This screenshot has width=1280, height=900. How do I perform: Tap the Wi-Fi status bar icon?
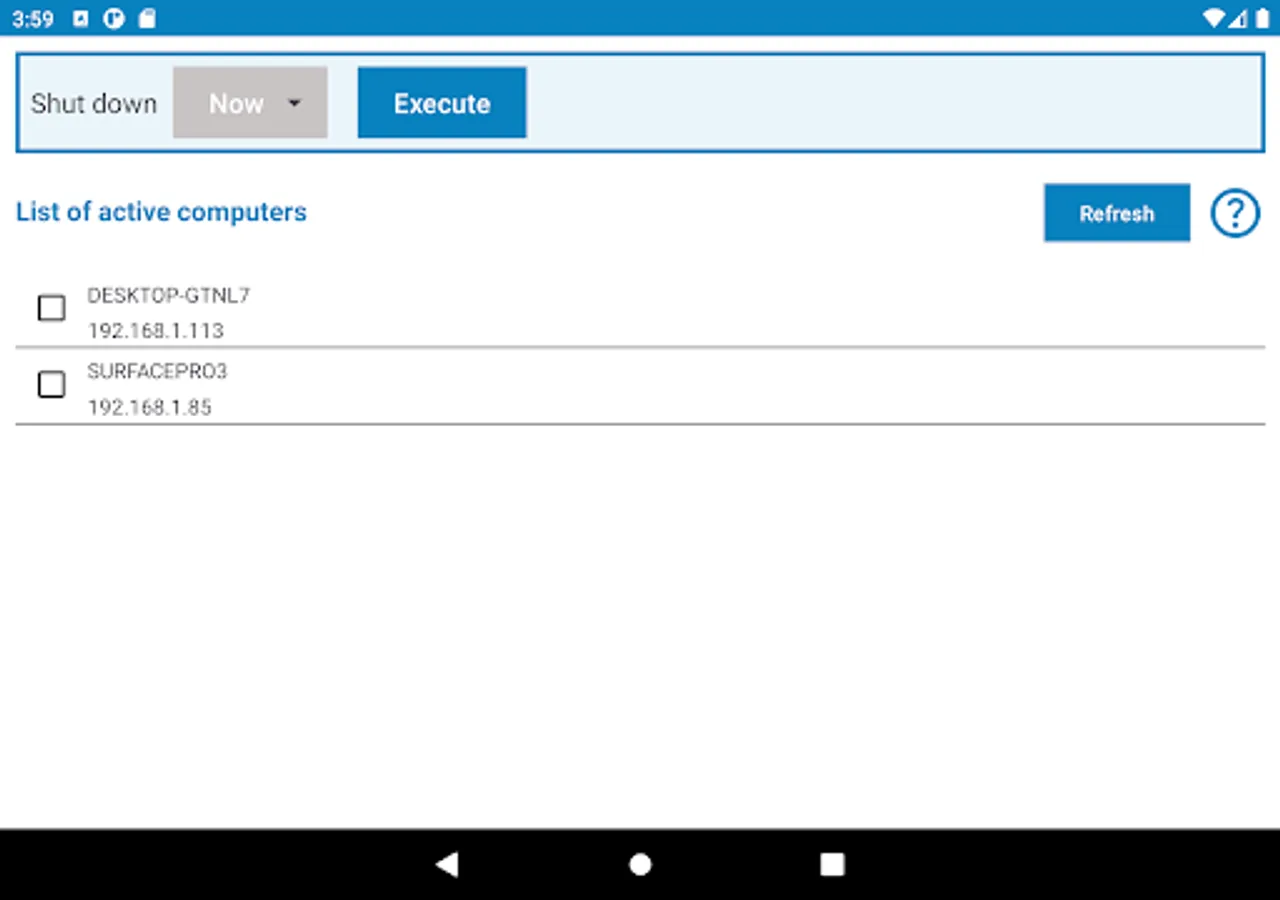pyautogui.click(x=1214, y=18)
